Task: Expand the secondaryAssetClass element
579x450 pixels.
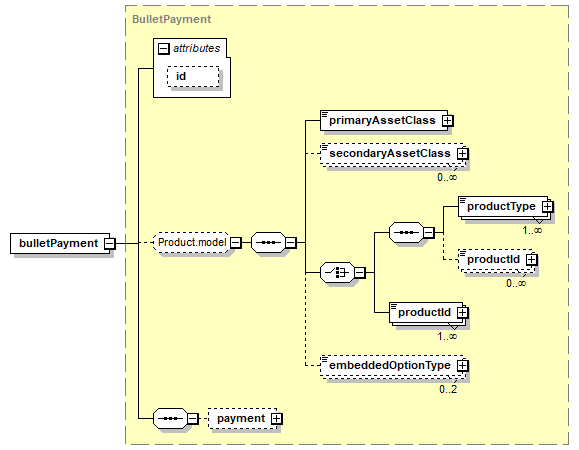Action: tap(462, 154)
